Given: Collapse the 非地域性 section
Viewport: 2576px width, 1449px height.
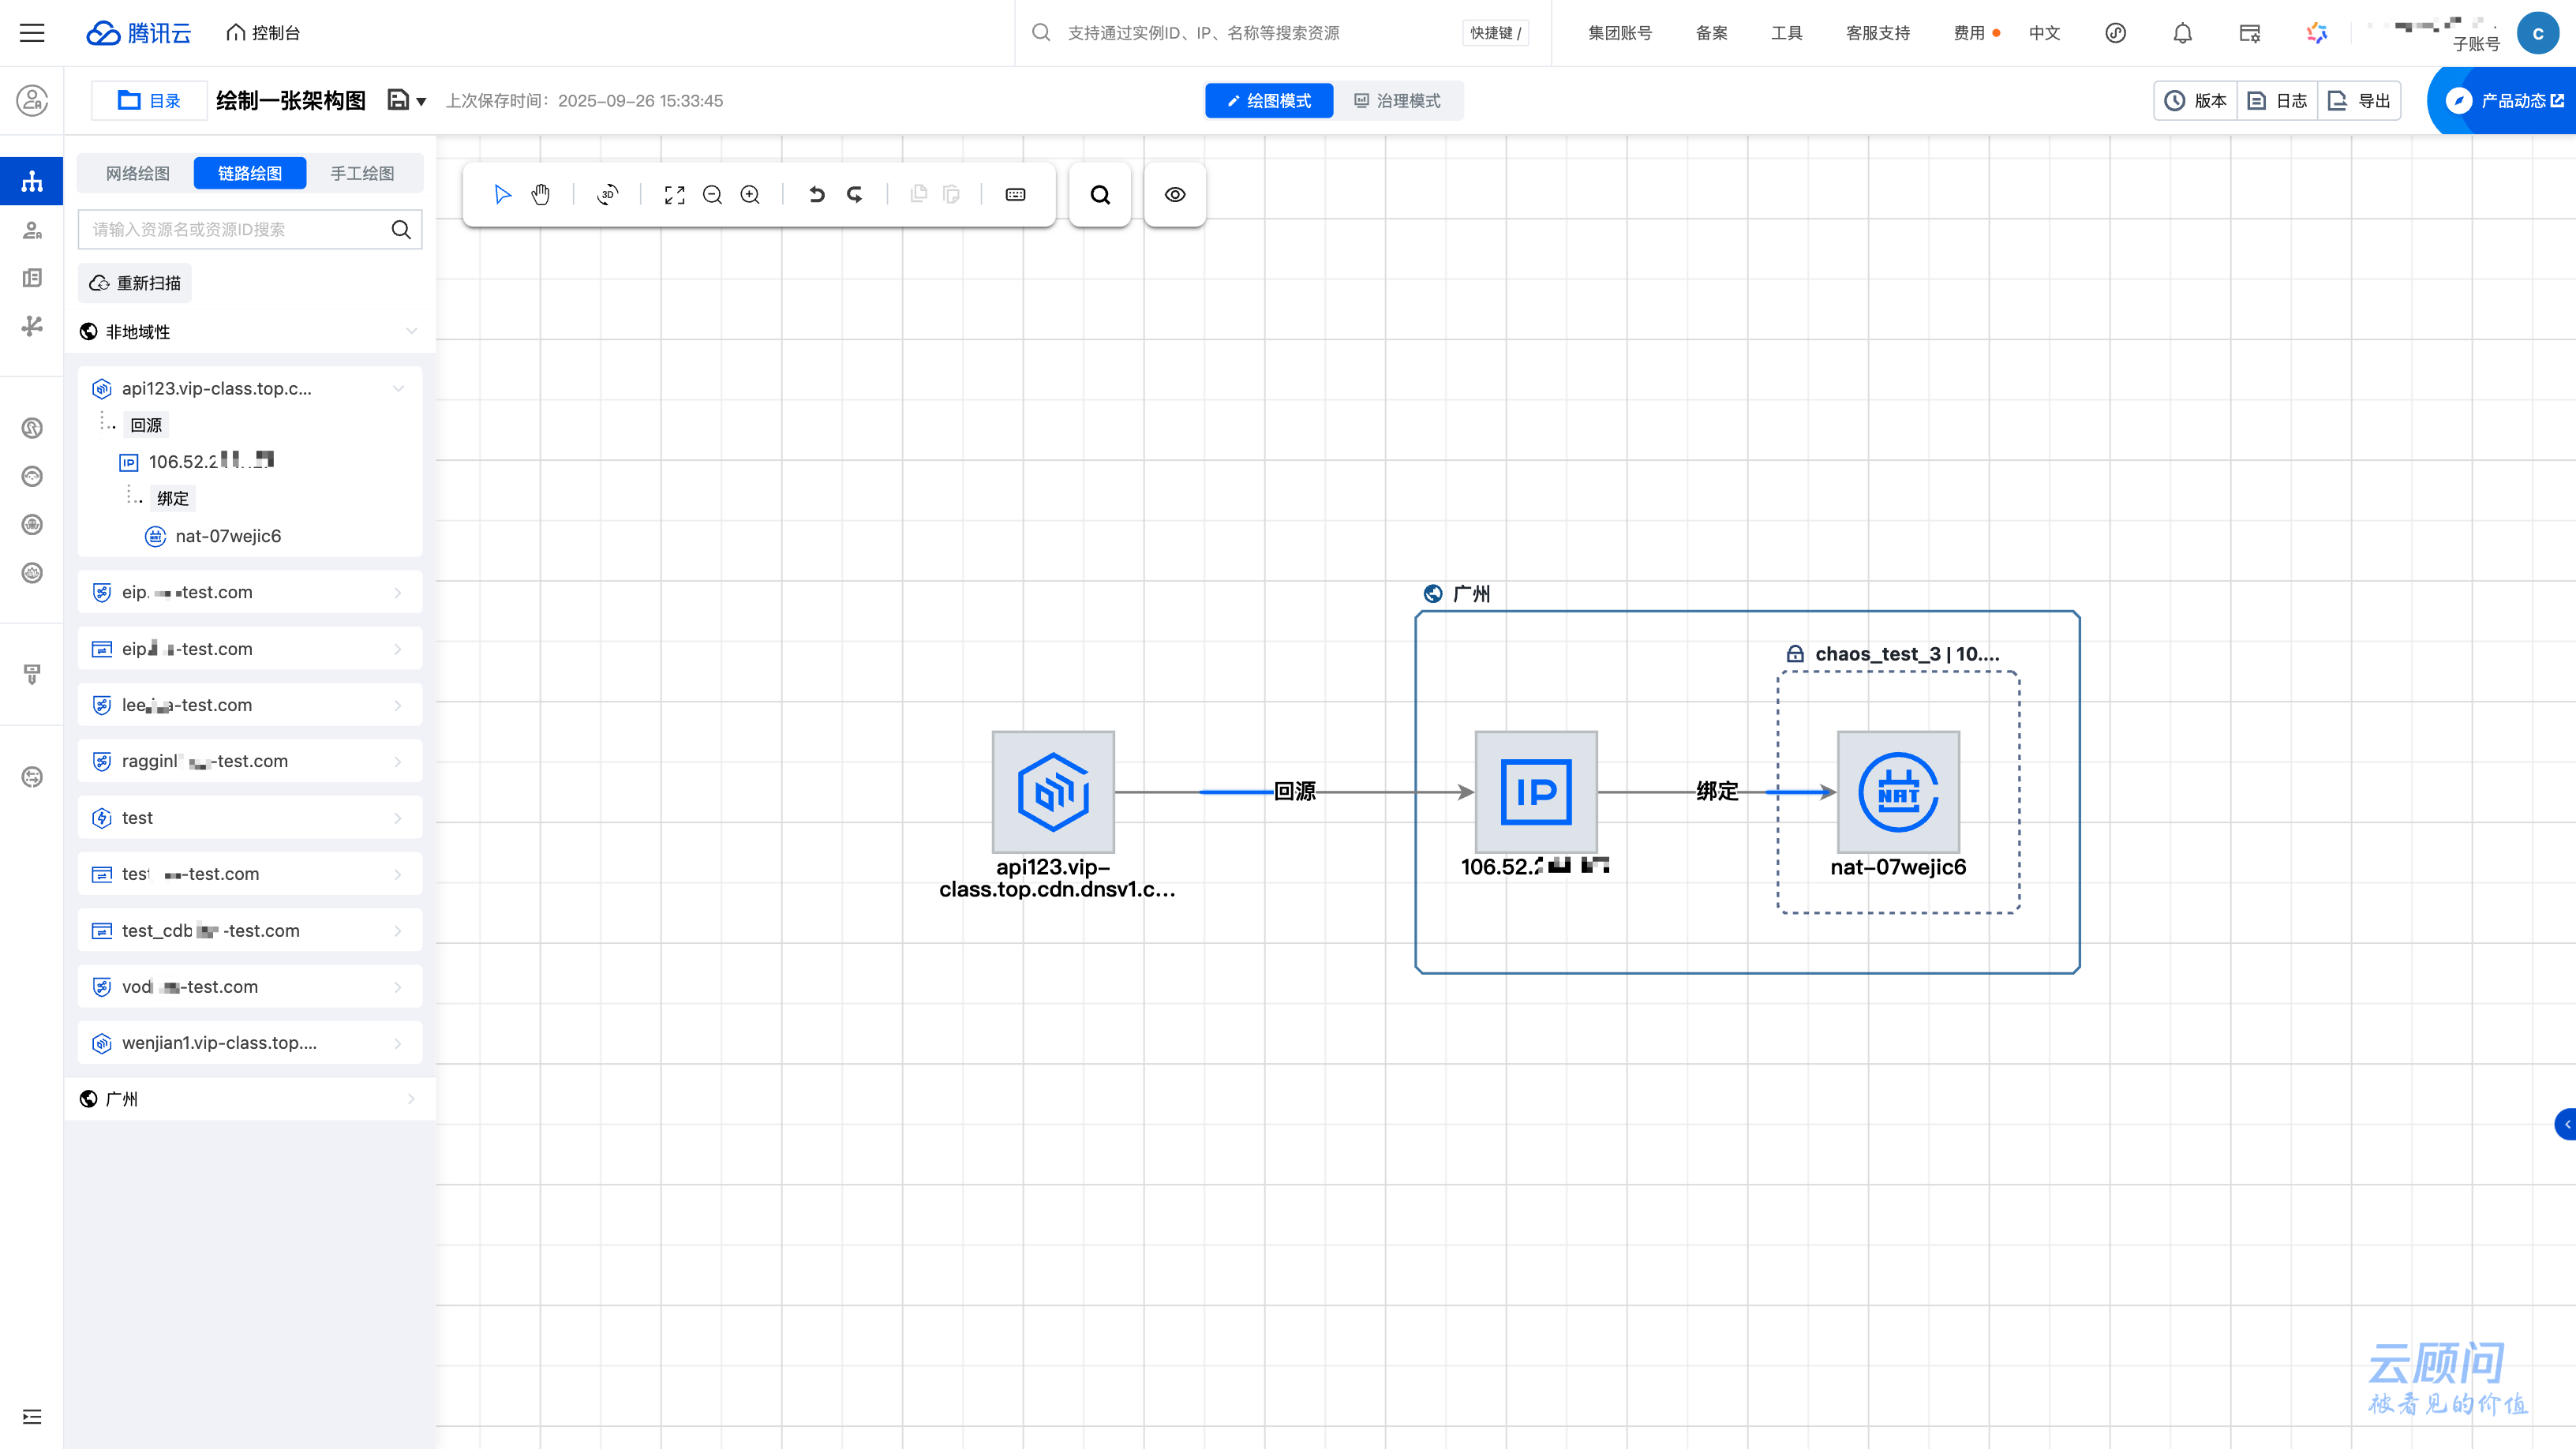Looking at the screenshot, I should 411,331.
